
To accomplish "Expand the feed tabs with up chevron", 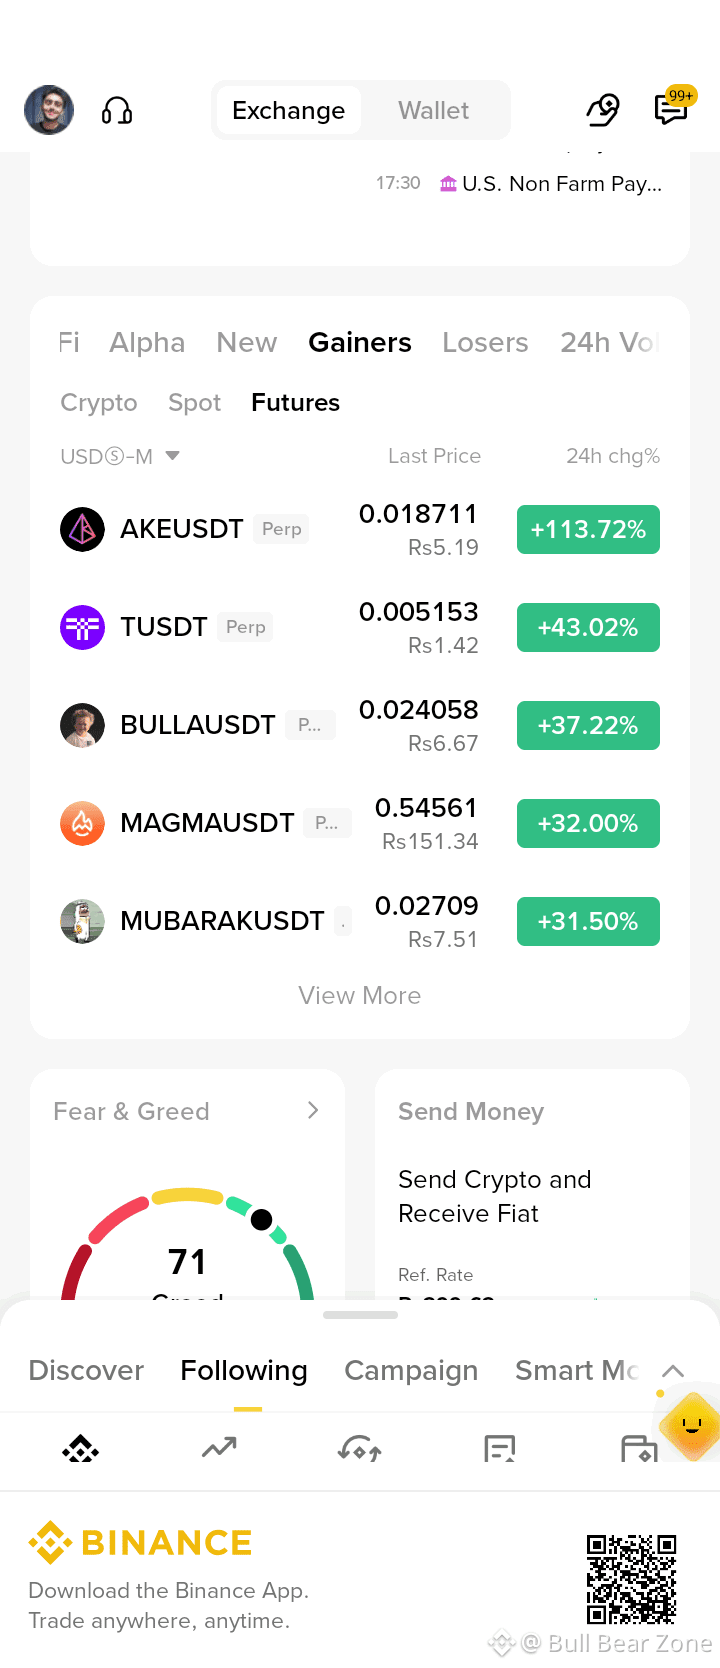I will [673, 1371].
